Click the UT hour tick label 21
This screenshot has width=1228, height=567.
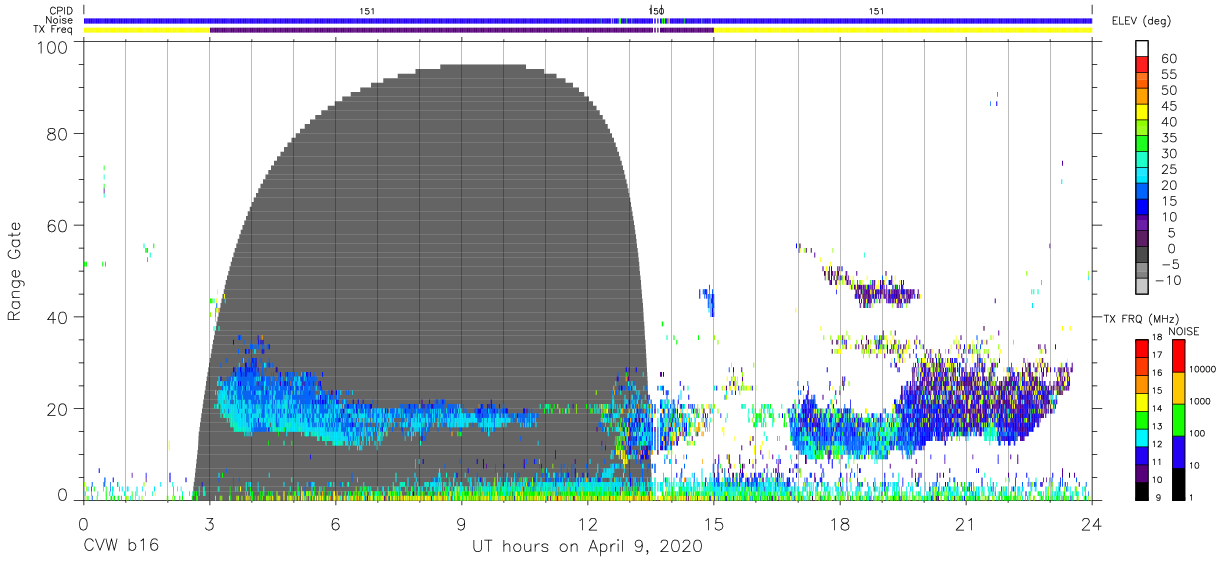pyautogui.click(x=965, y=524)
